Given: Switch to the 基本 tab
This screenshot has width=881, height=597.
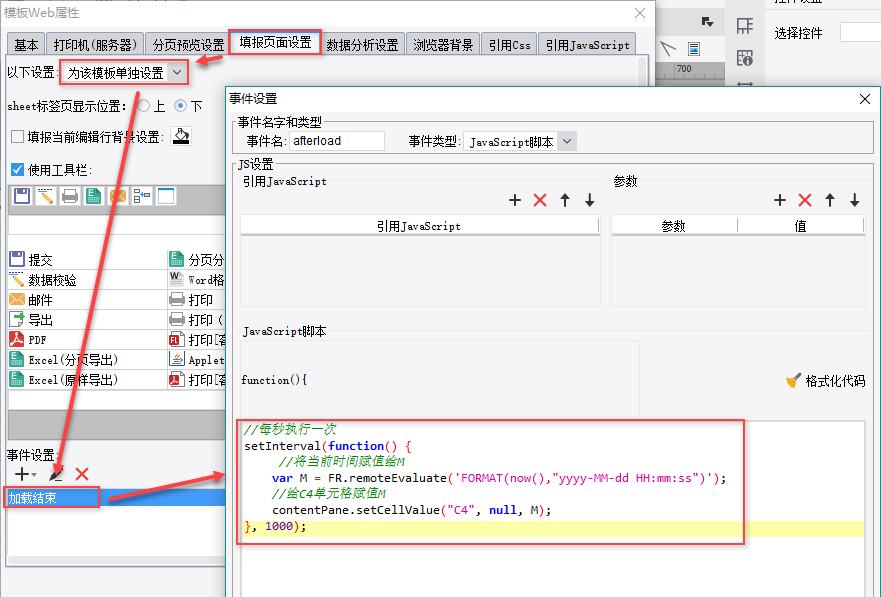Looking at the screenshot, I should pos(26,44).
